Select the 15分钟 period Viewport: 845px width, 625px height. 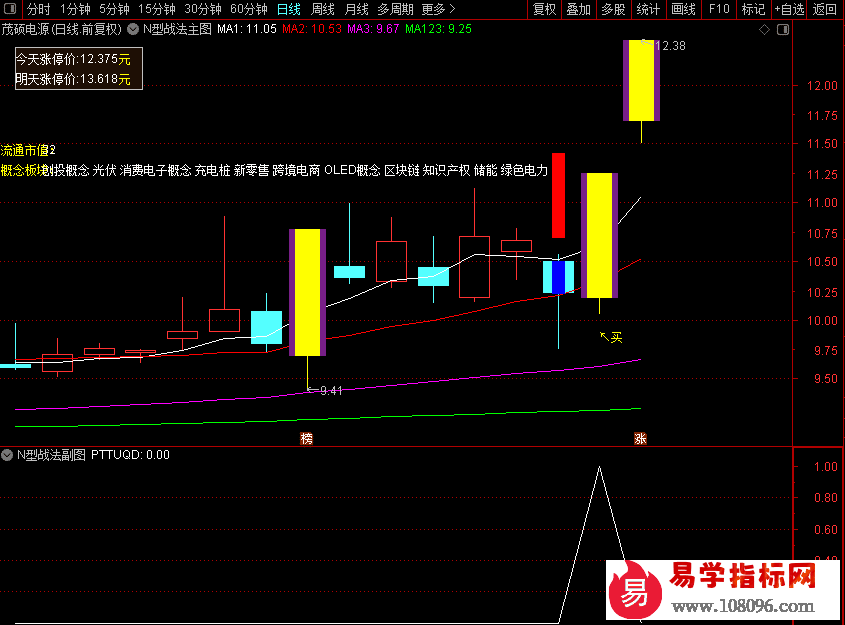(157, 9)
